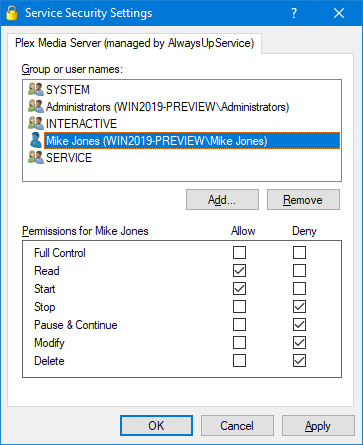This screenshot has height=445, width=363.
Task: Click the Delete permission label
Action: point(49,361)
